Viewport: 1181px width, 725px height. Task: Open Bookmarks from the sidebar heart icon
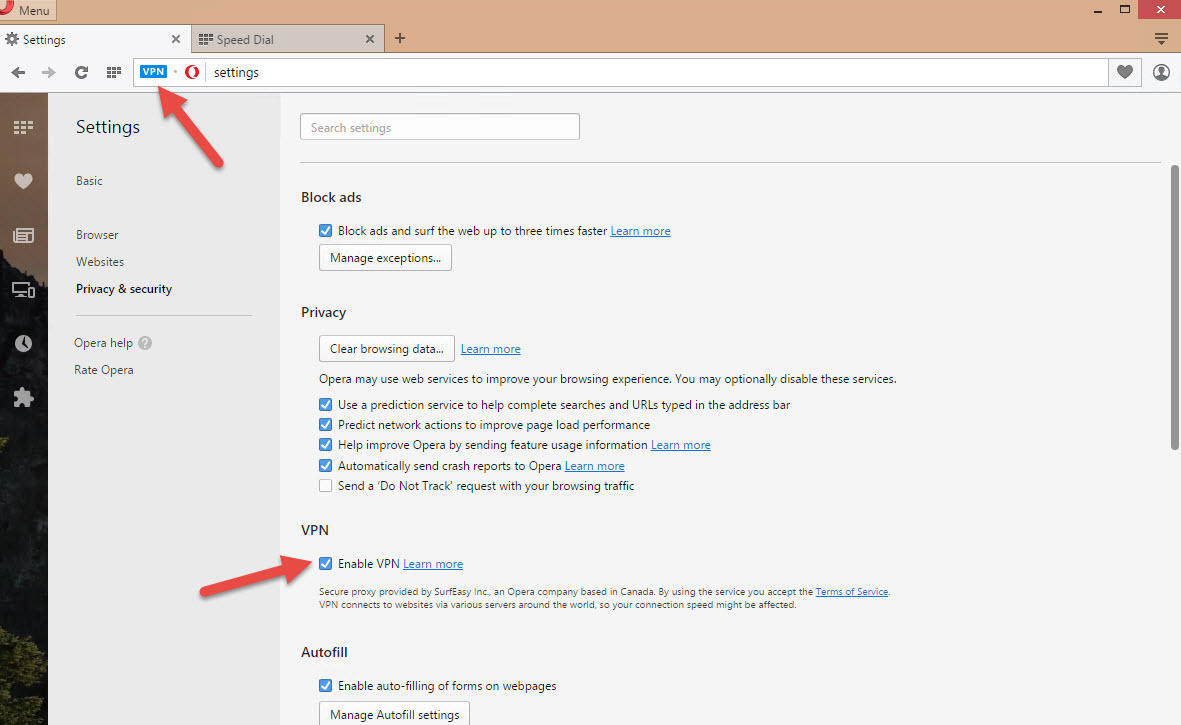point(23,181)
